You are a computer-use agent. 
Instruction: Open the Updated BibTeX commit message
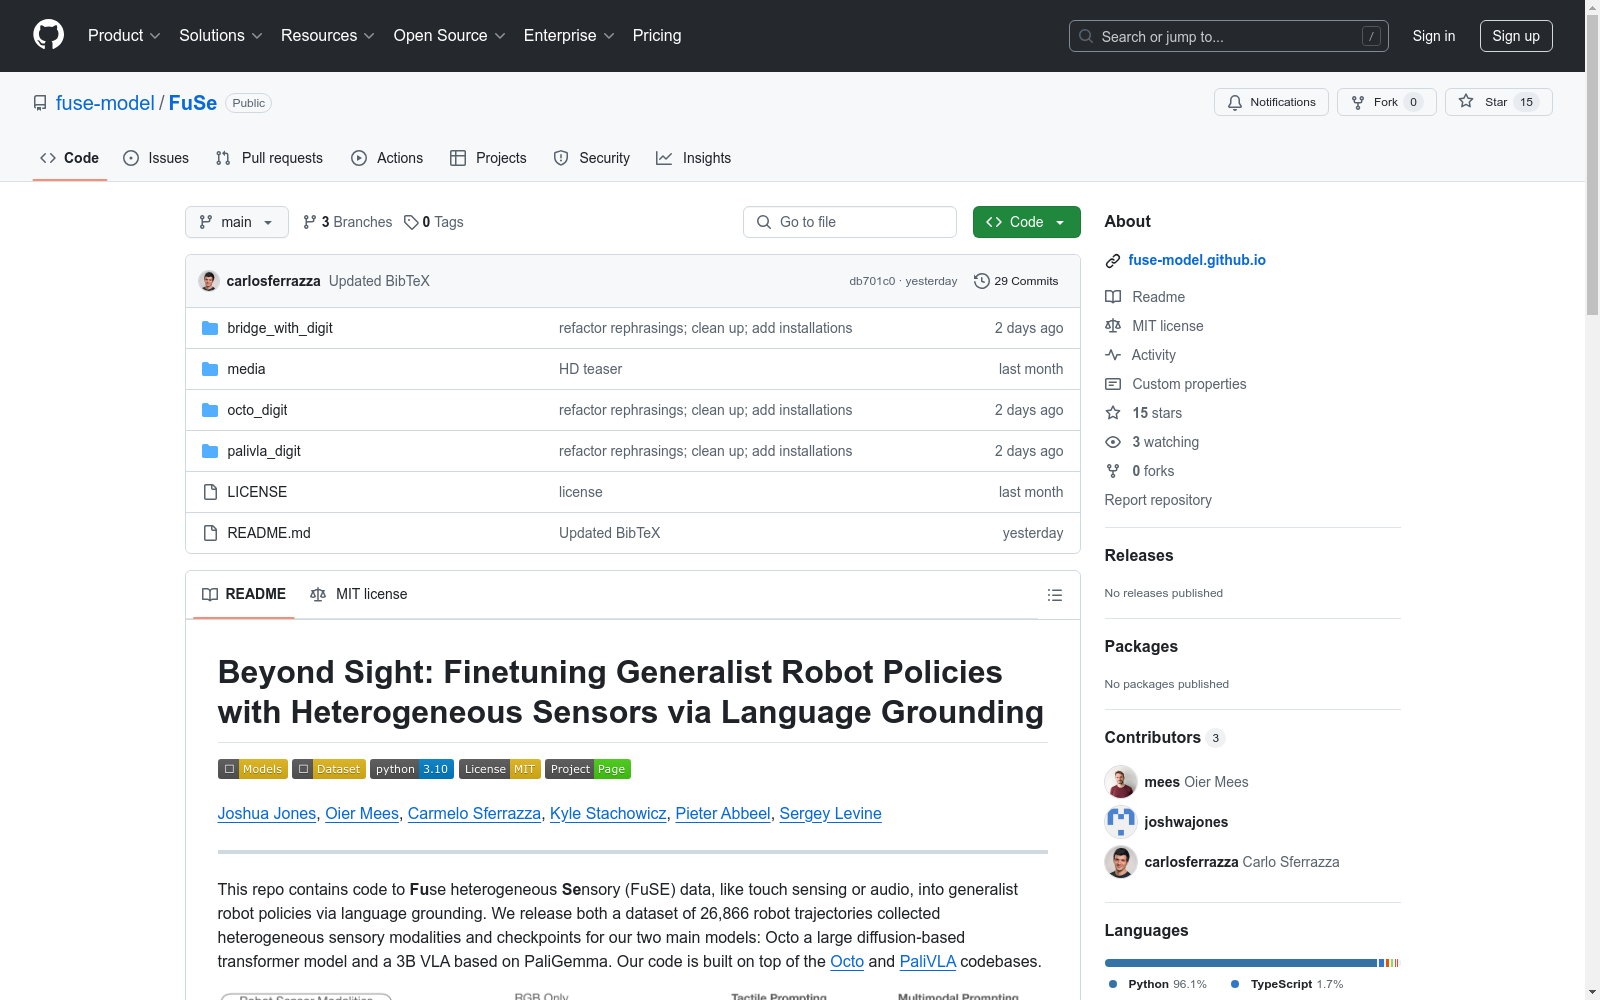click(379, 281)
